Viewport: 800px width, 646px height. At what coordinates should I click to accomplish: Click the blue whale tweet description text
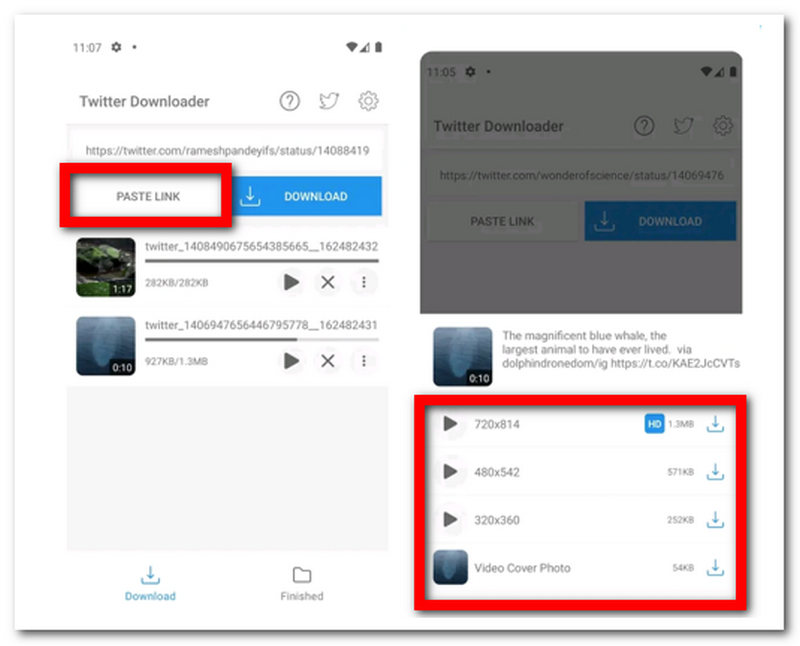pyautogui.click(x=620, y=350)
